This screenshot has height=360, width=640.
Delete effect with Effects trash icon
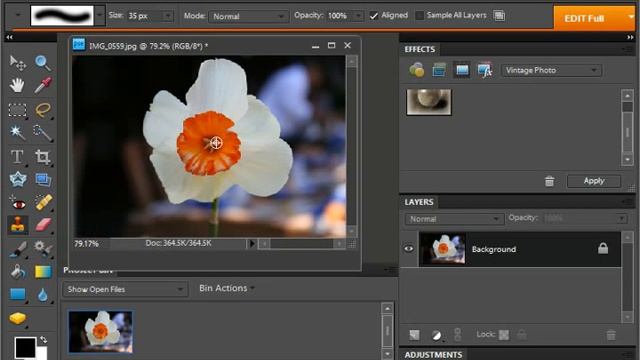click(549, 181)
